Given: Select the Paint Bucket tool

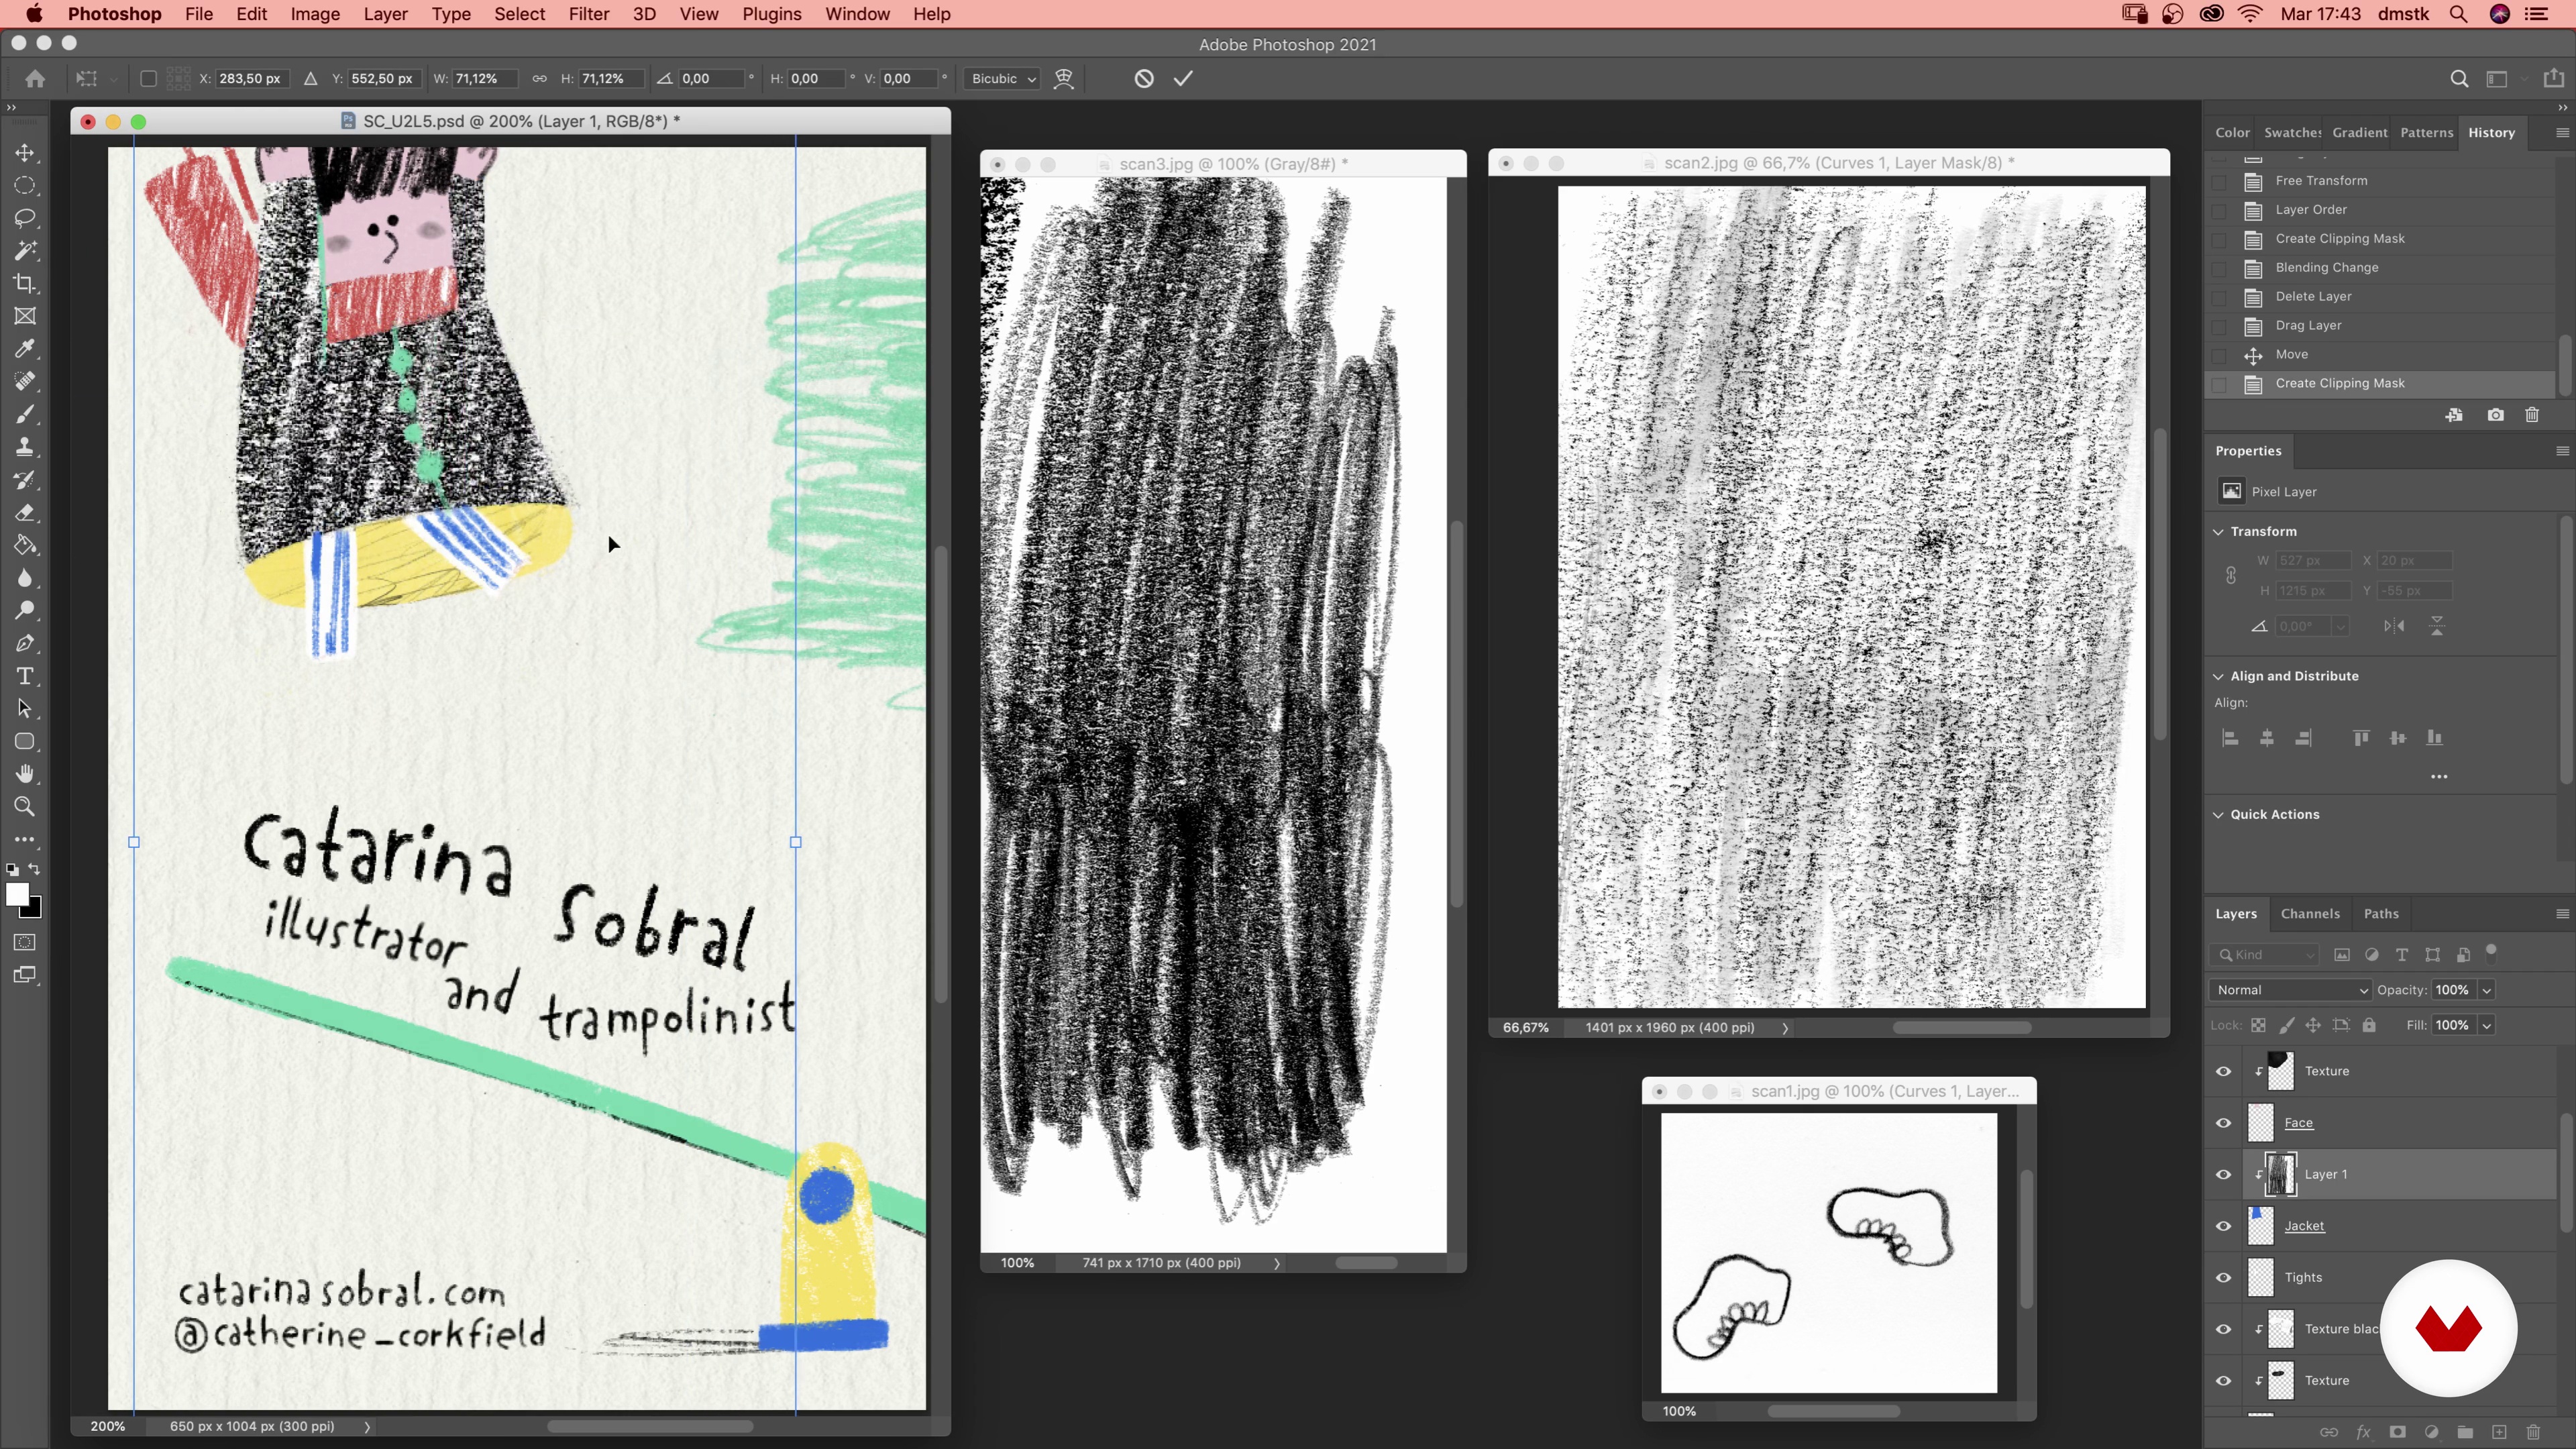Looking at the screenshot, I should 25,545.
